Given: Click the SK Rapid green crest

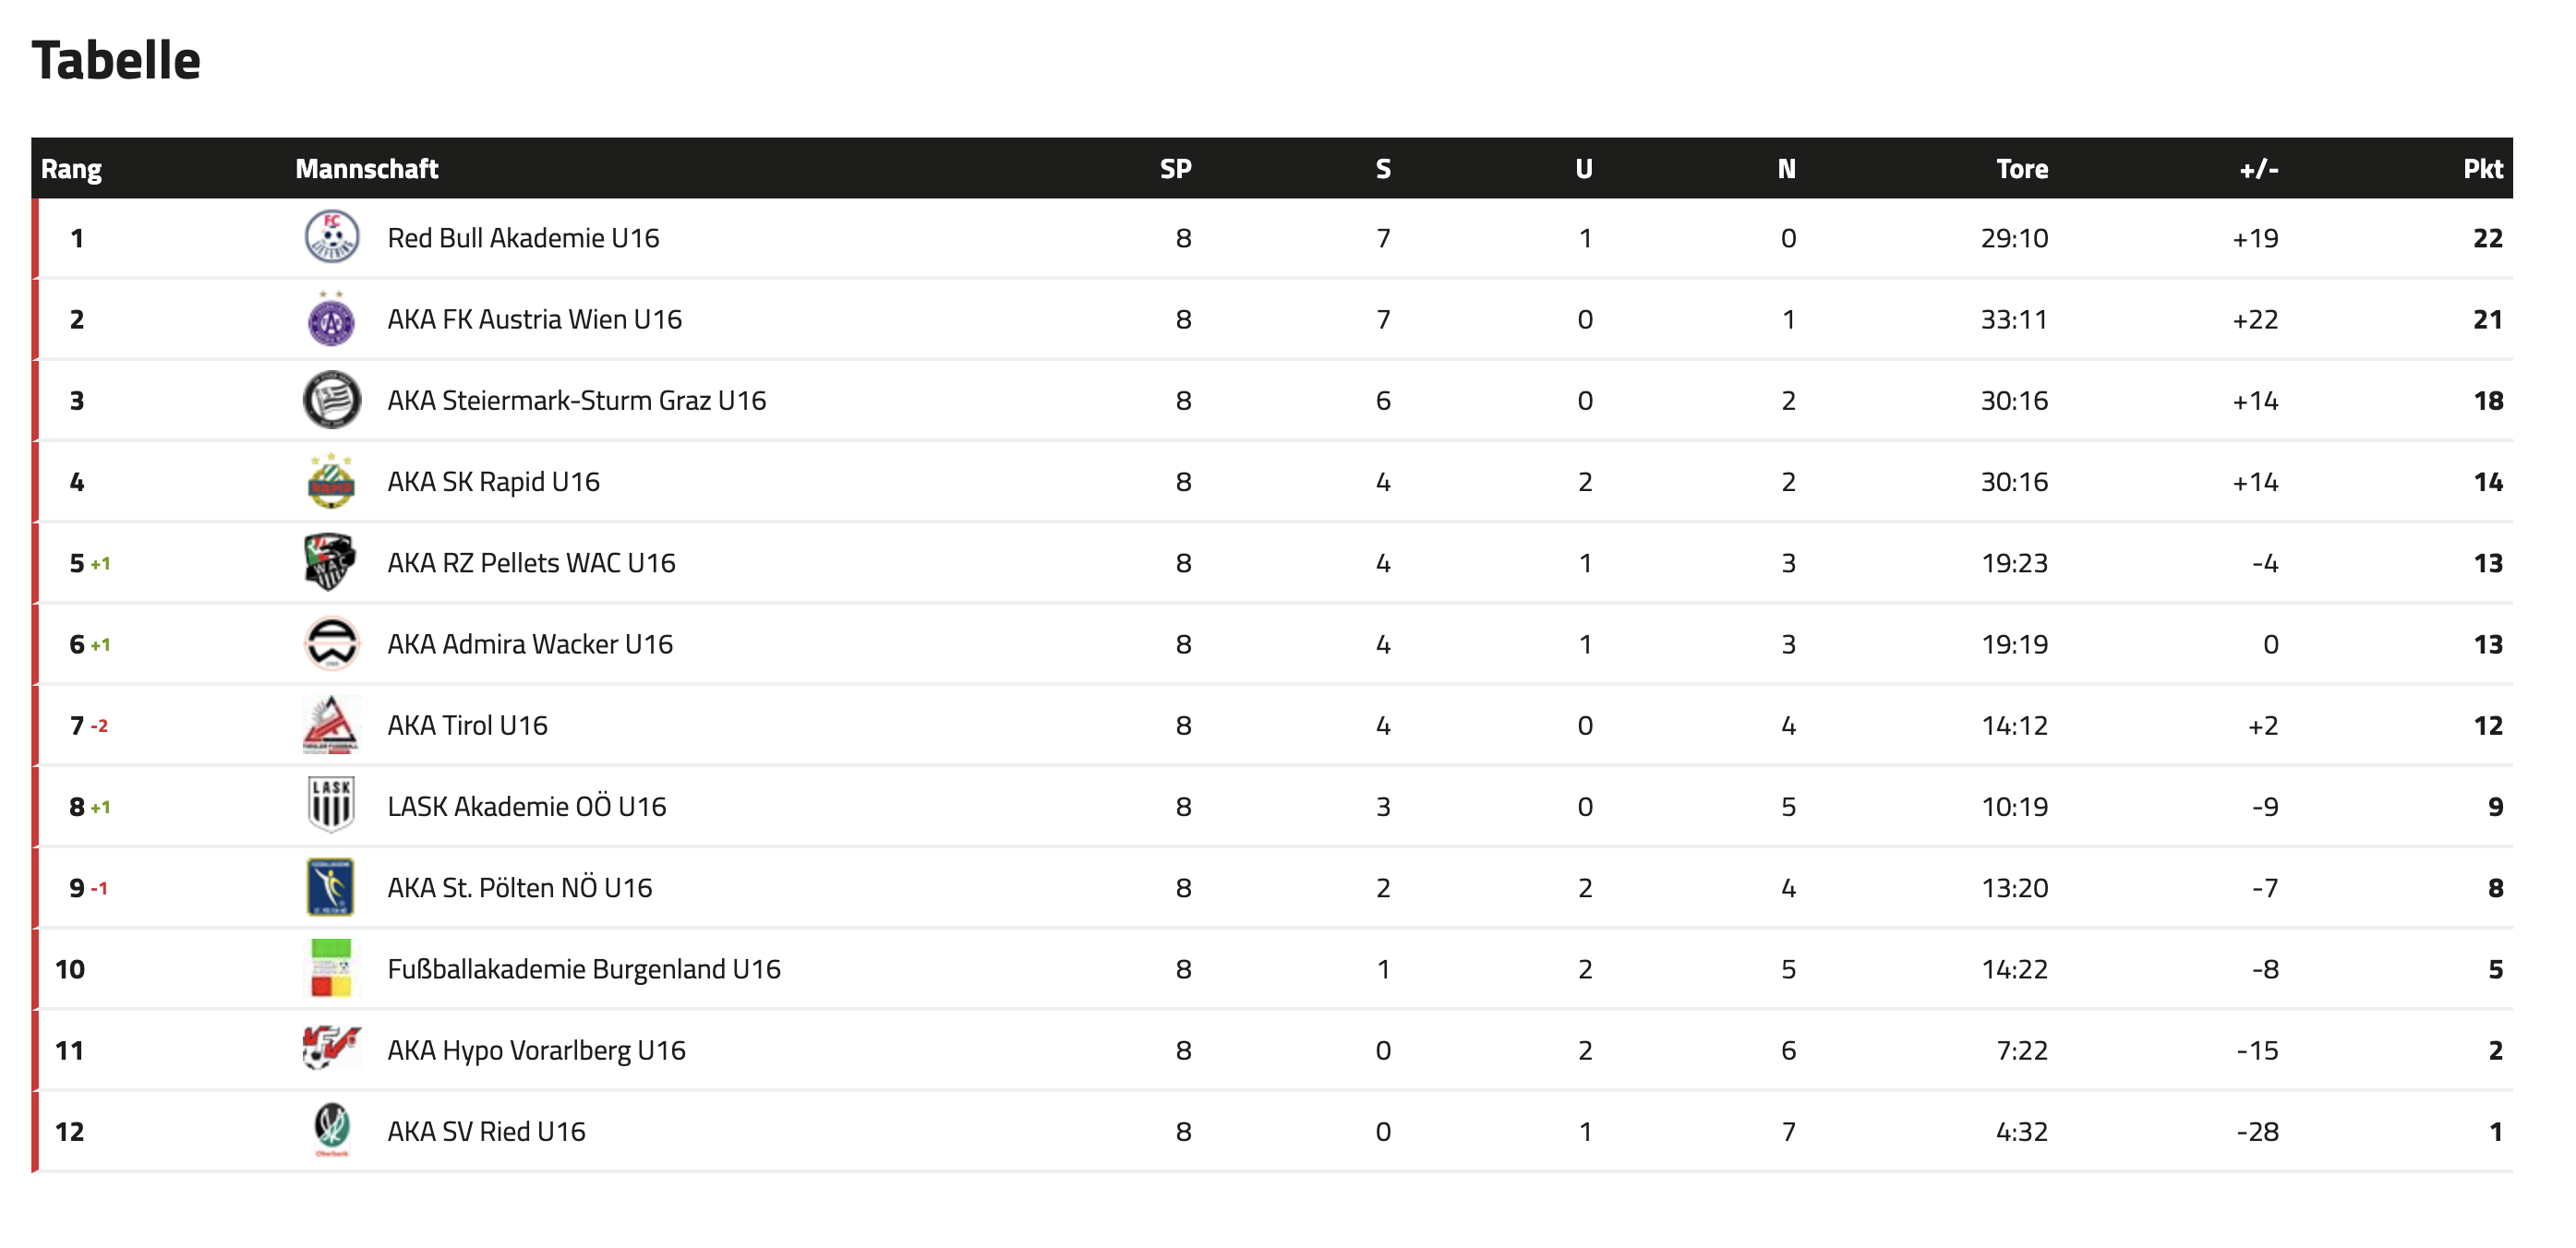Looking at the screenshot, I should (331, 482).
